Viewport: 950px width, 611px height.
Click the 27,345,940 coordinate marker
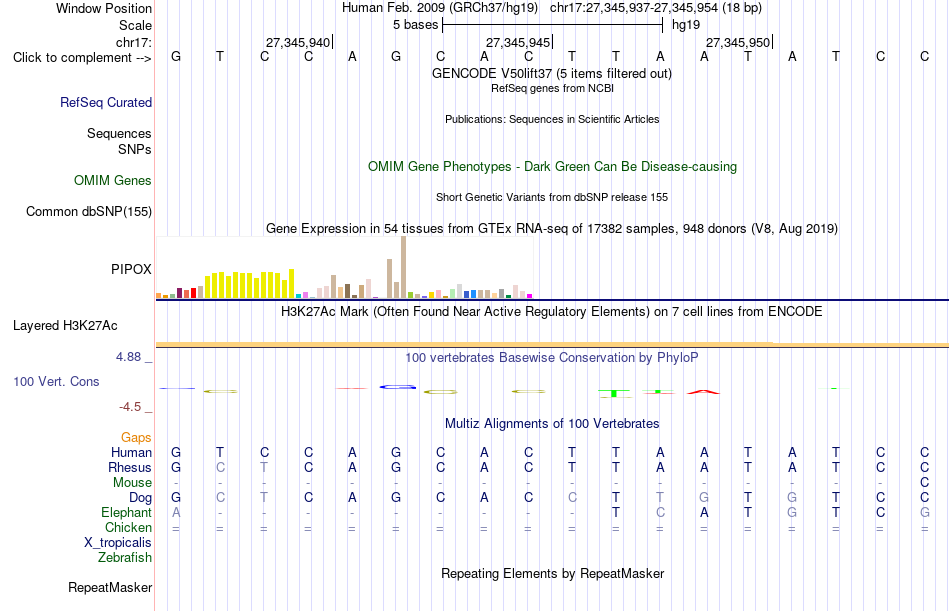point(298,42)
